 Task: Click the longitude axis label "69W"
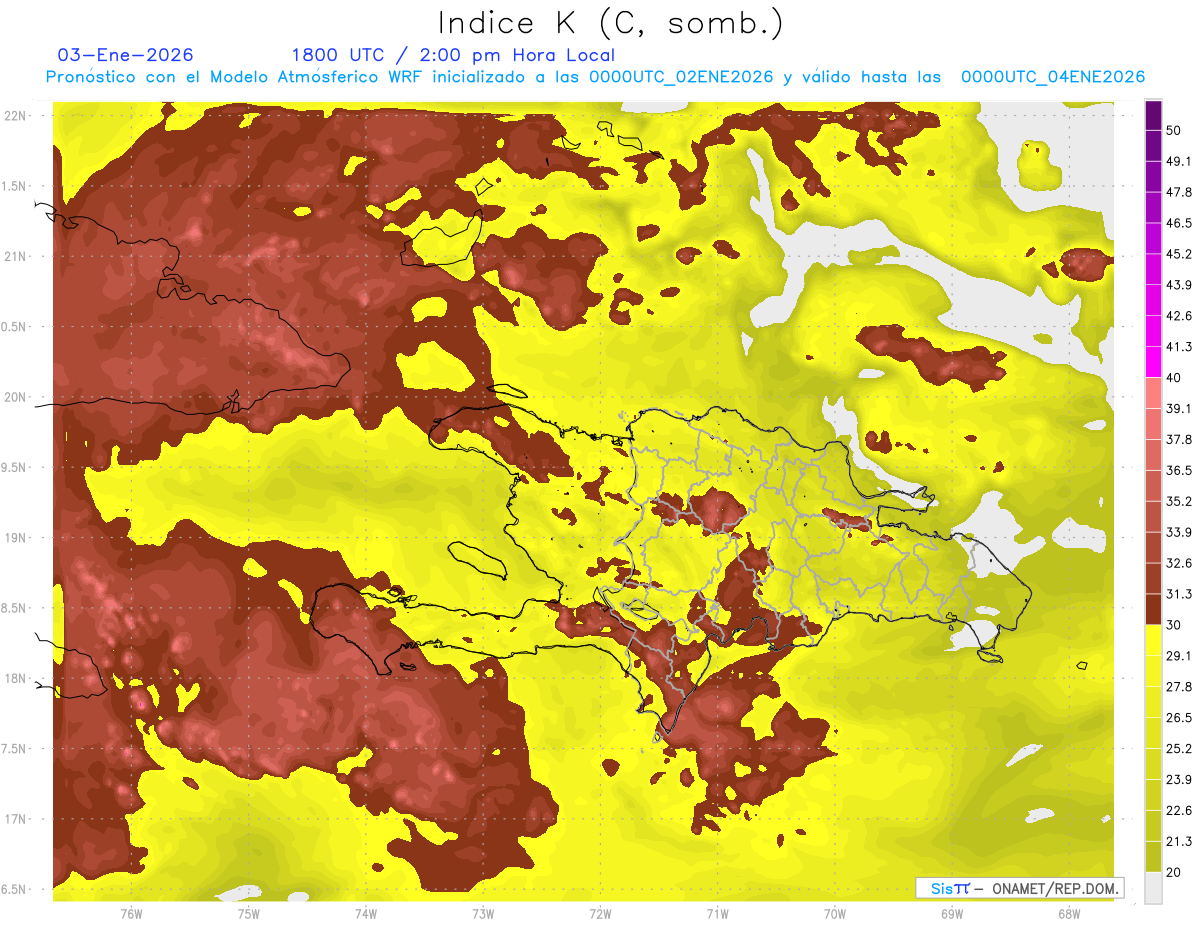click(x=951, y=913)
